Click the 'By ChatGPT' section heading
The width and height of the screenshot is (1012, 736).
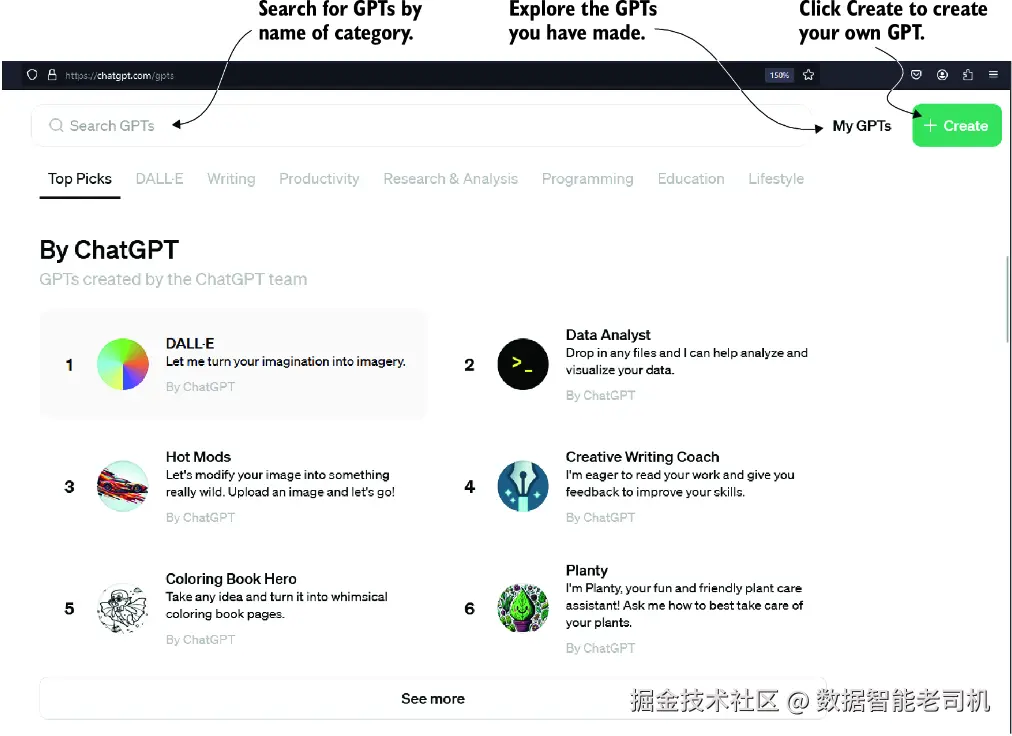[108, 250]
